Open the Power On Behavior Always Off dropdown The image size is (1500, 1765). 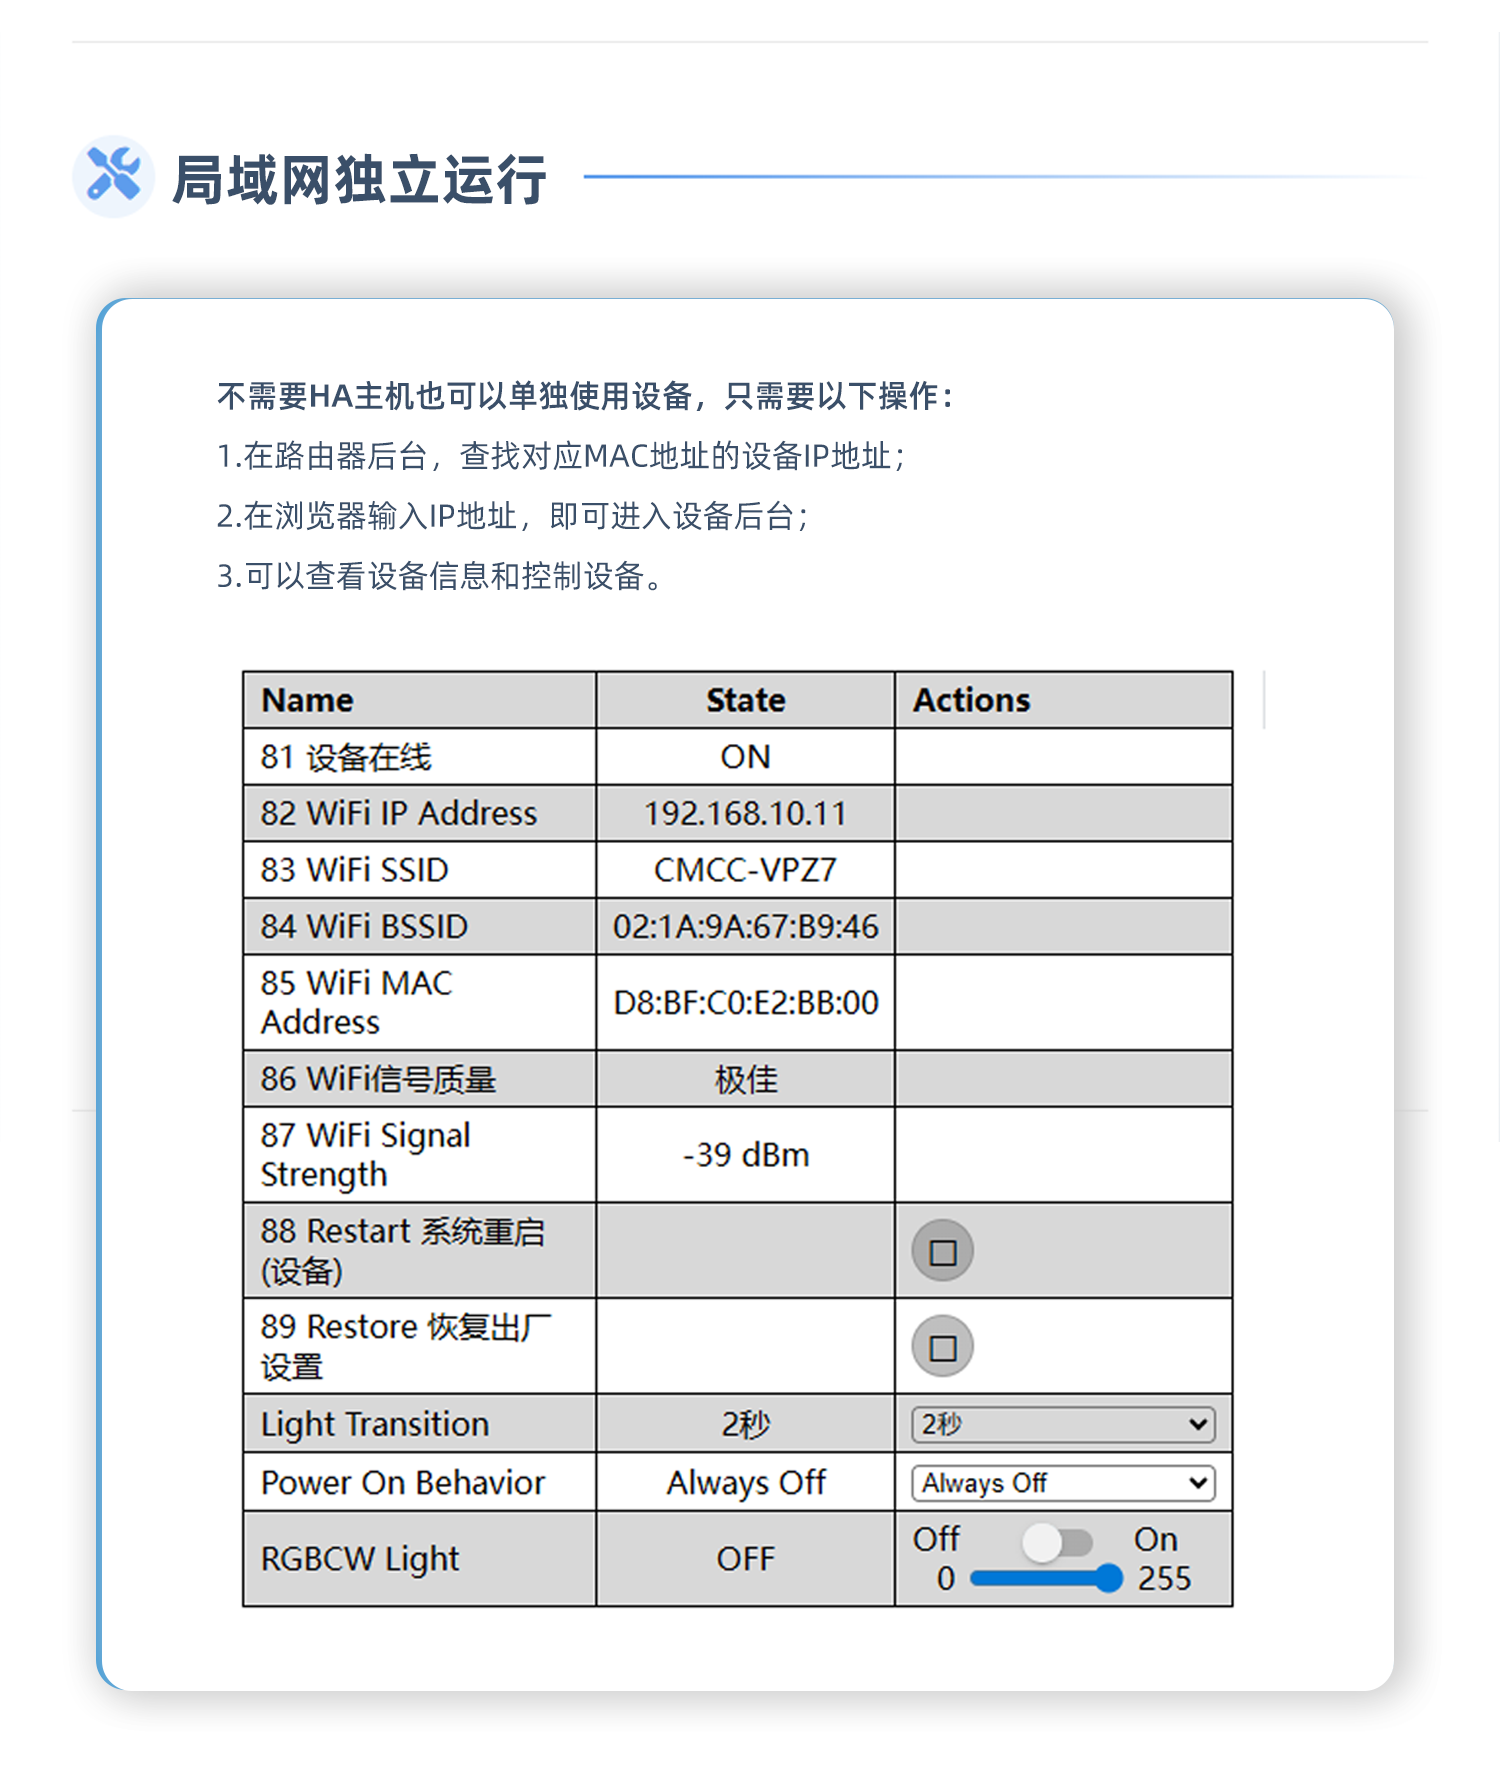(x=1063, y=1483)
